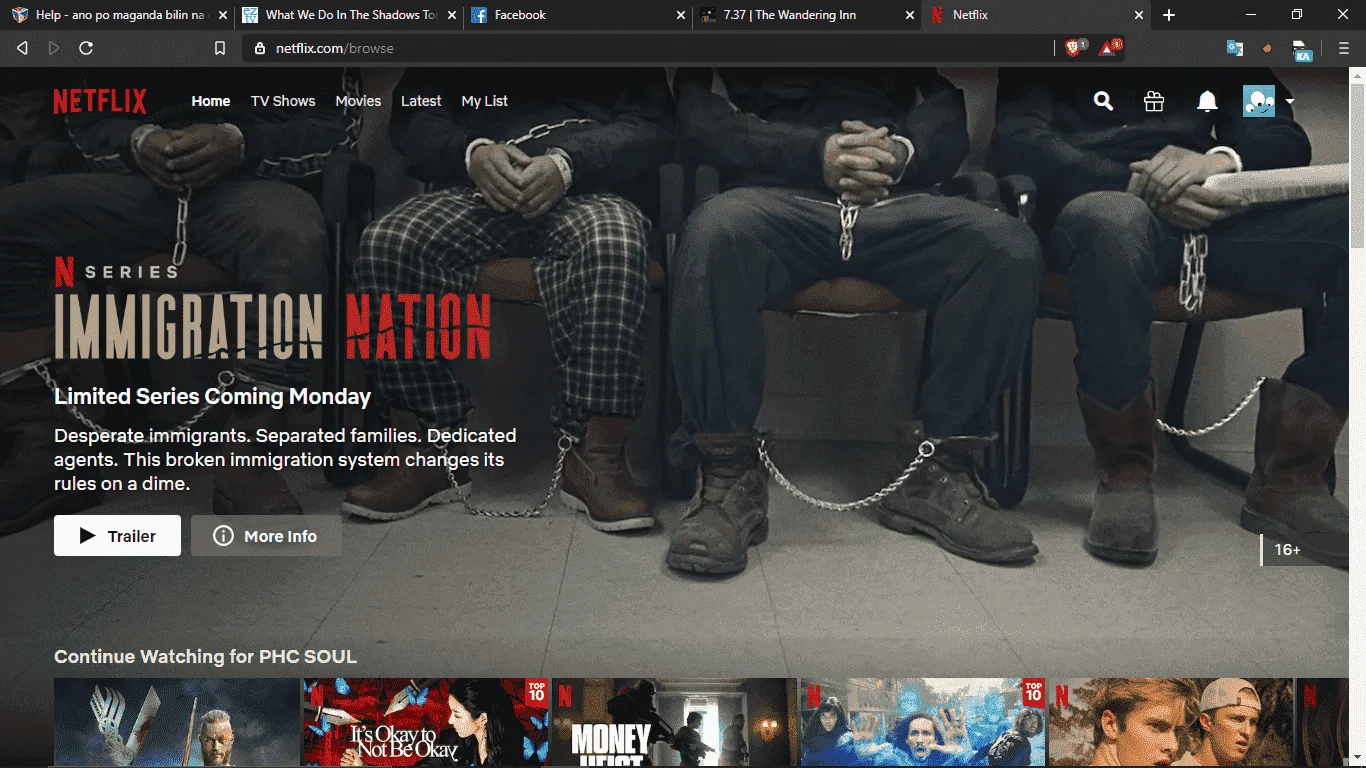
Task: Open More Info for Immigration Nation
Action: coord(266,536)
